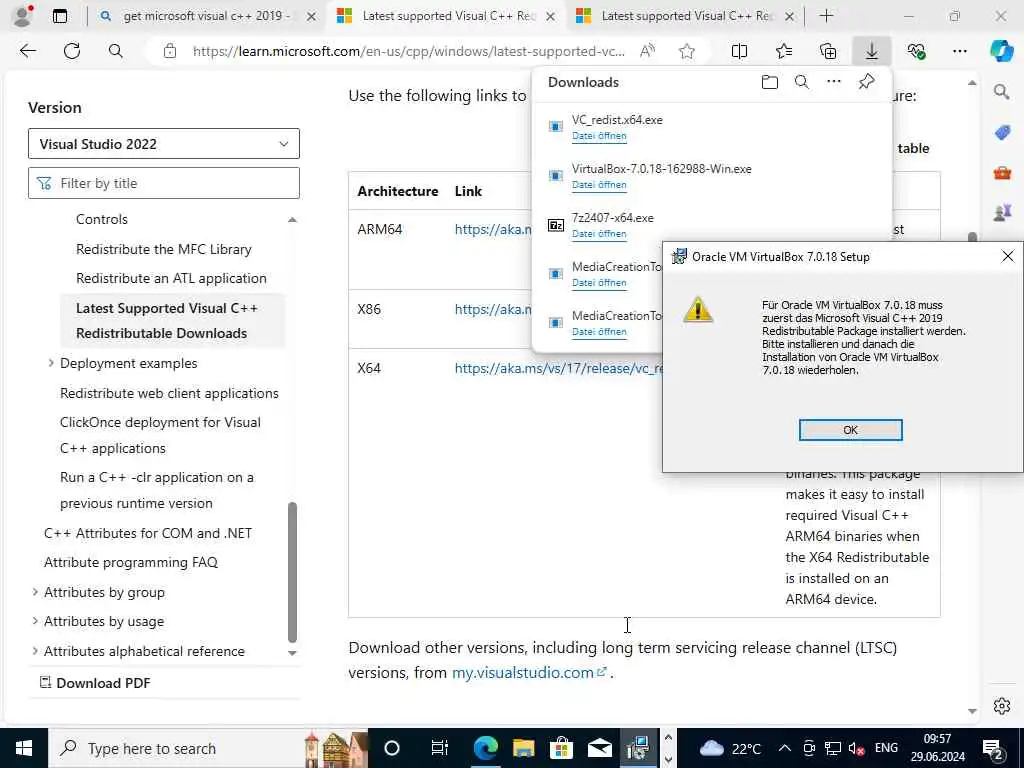Switch to the third Latest supported Visual C++ tab
This screenshot has width=1024, height=768.
coord(684,16)
